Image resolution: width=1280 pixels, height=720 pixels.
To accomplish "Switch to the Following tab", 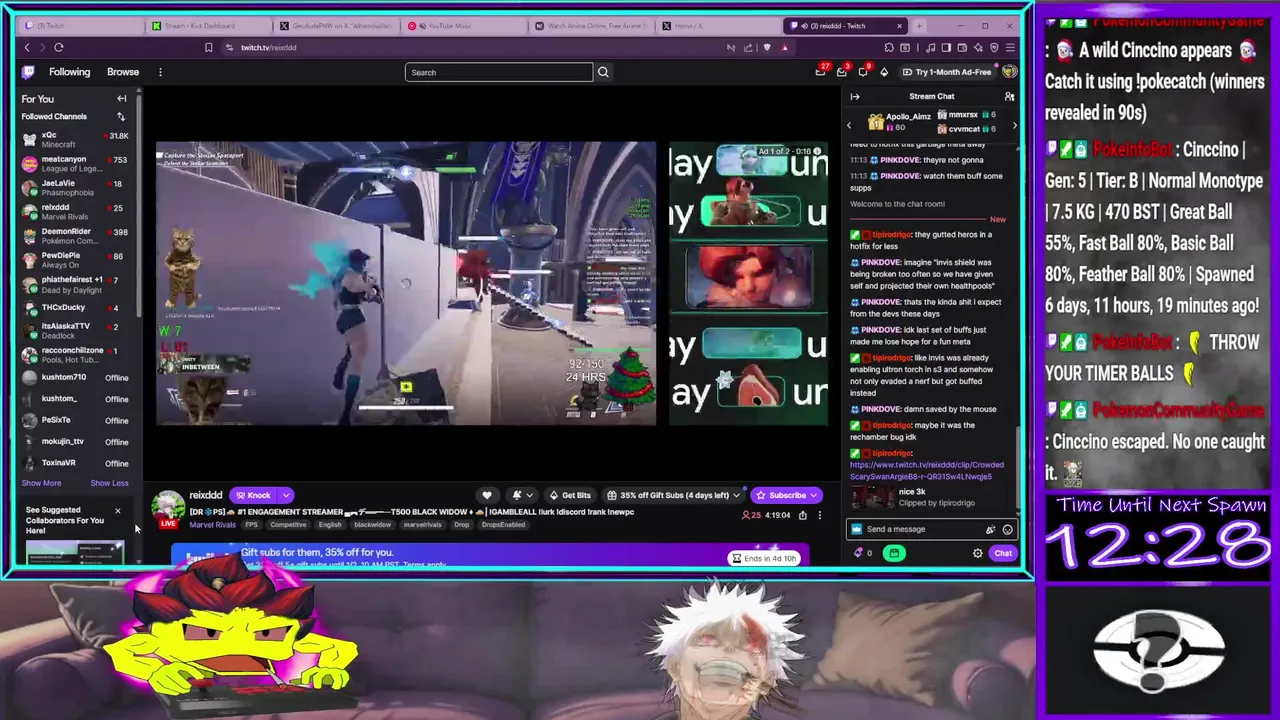I will pos(70,72).
